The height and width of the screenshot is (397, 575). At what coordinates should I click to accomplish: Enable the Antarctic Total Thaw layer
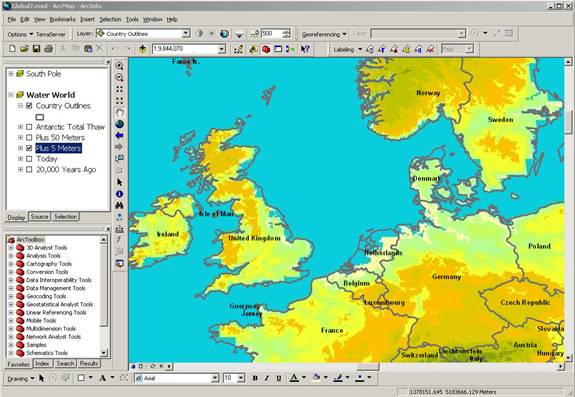[x=29, y=127]
